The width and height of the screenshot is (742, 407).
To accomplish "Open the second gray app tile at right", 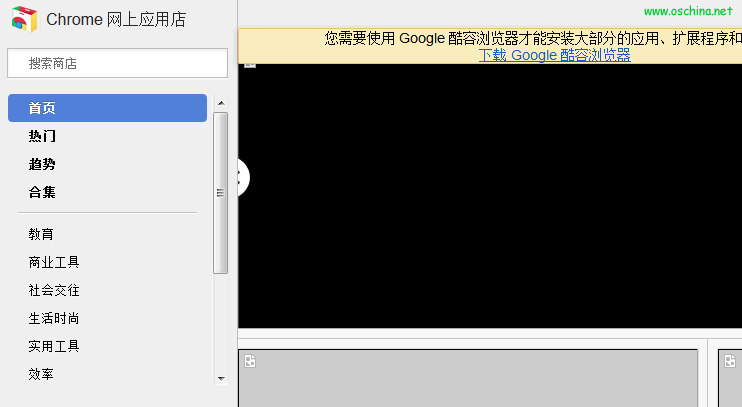I will point(730,378).
